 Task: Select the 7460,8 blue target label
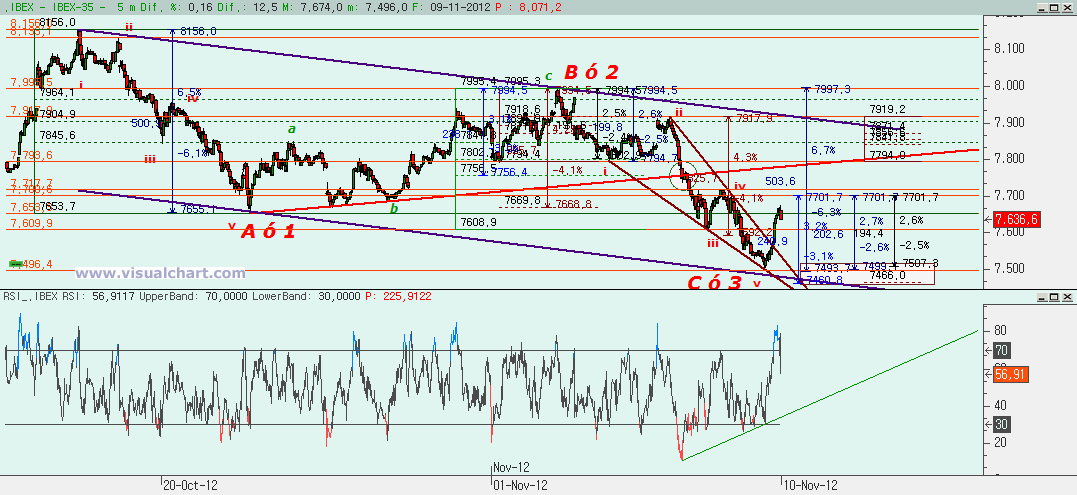824,280
